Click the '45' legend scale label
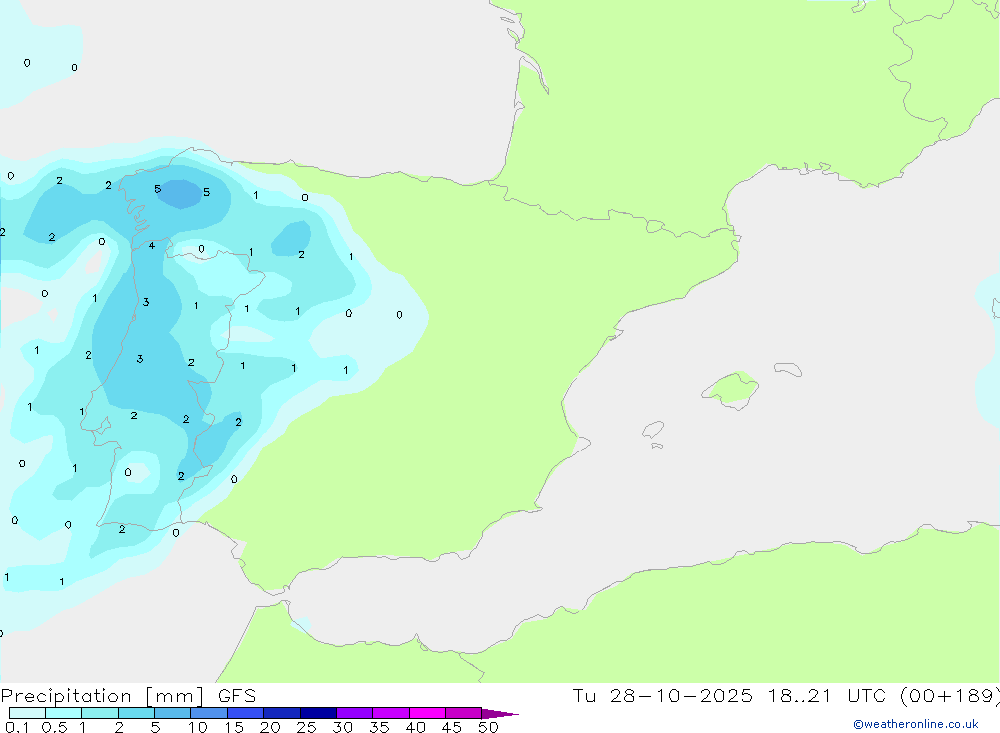The height and width of the screenshot is (733, 1000). point(452,727)
